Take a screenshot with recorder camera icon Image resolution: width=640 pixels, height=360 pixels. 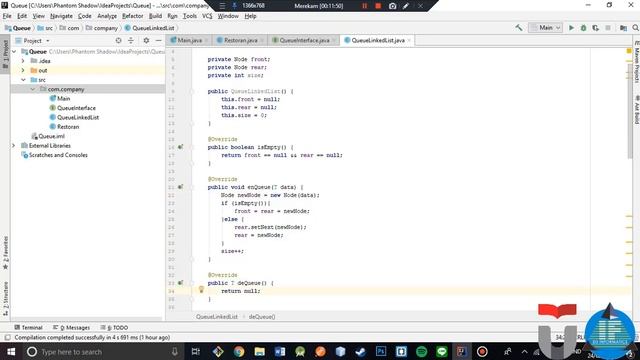tap(392, 6)
